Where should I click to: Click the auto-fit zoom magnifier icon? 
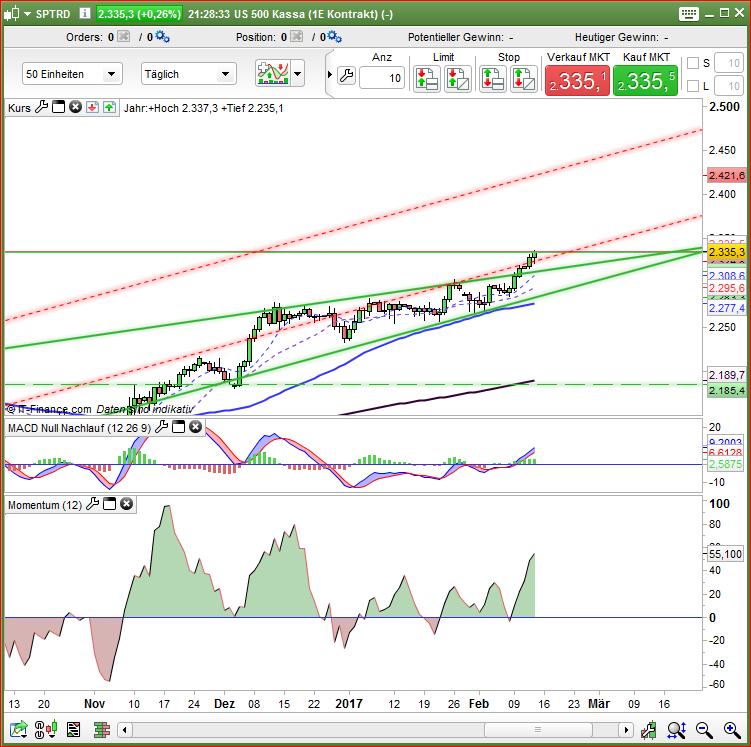point(676,730)
